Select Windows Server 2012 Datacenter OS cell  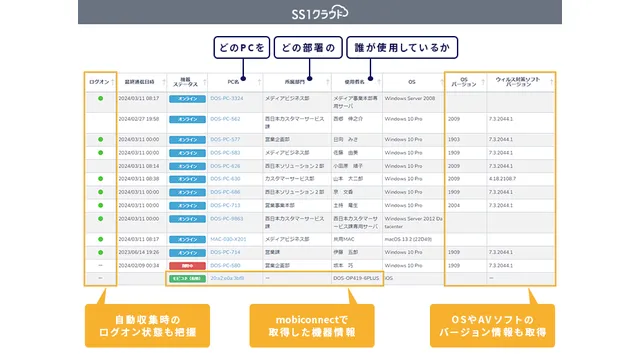(413, 222)
